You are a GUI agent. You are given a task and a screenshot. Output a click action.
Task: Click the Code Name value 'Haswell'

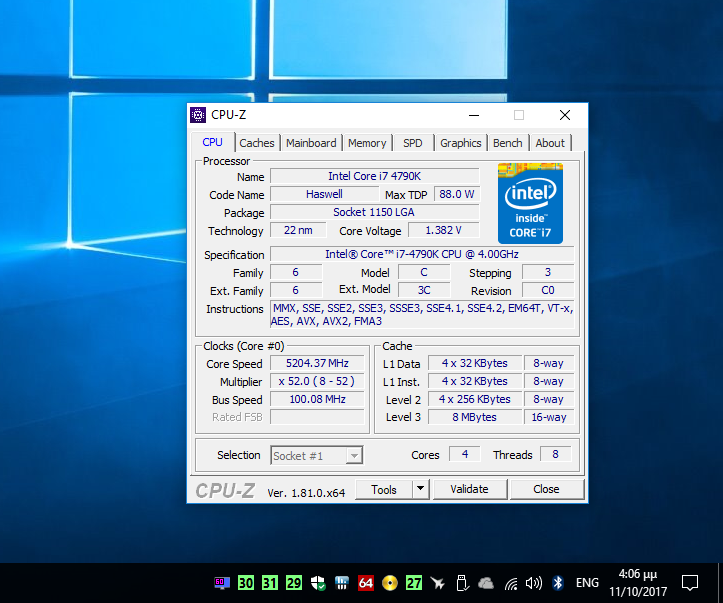tap(324, 194)
